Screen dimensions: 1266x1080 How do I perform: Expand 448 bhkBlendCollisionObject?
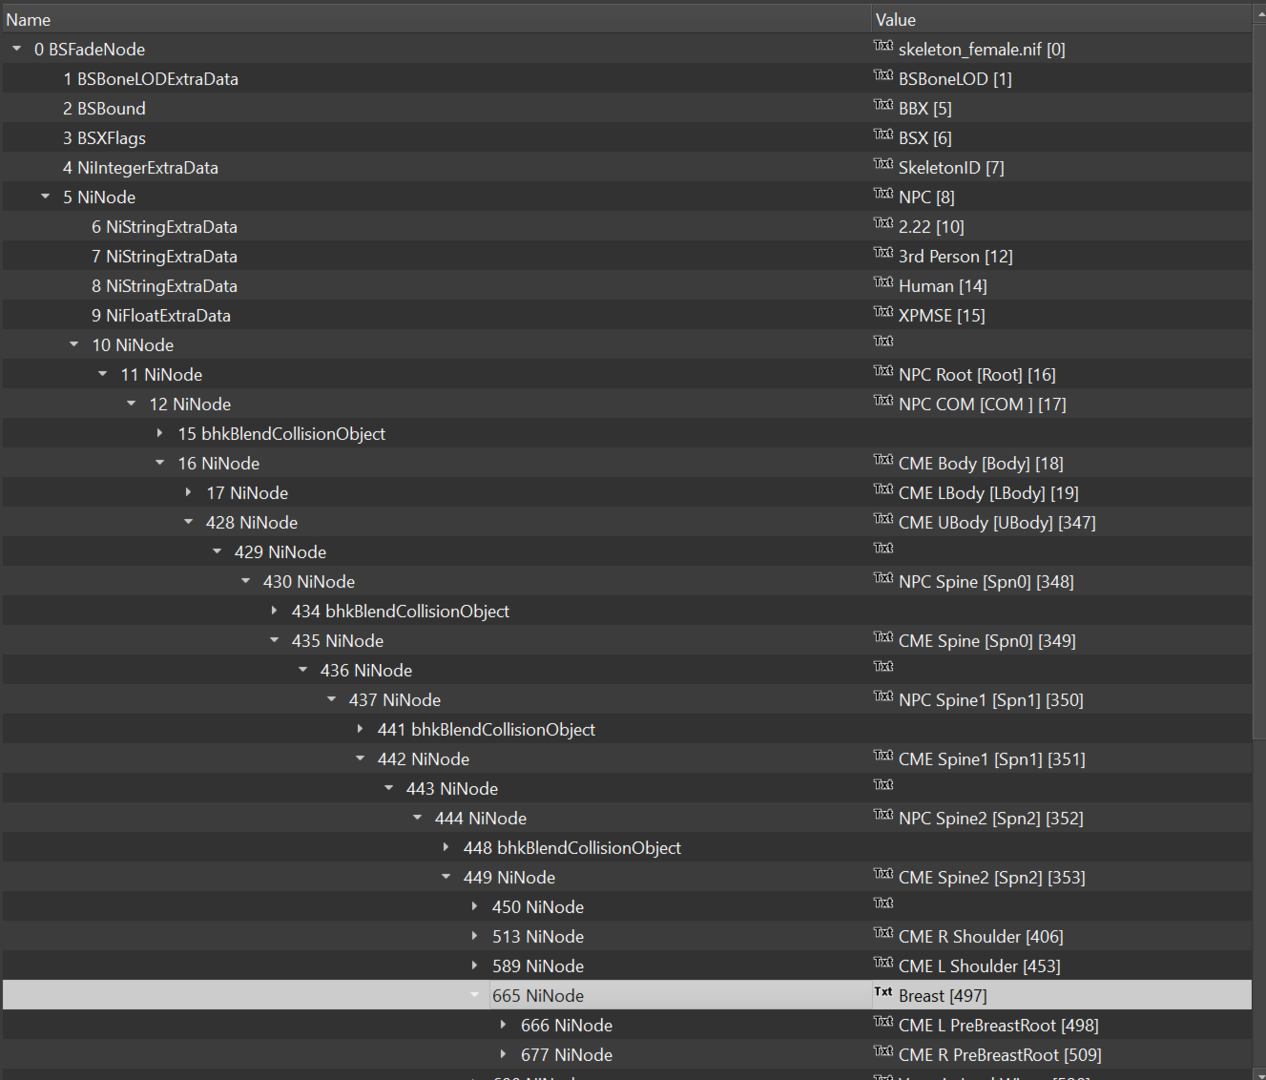(x=446, y=847)
